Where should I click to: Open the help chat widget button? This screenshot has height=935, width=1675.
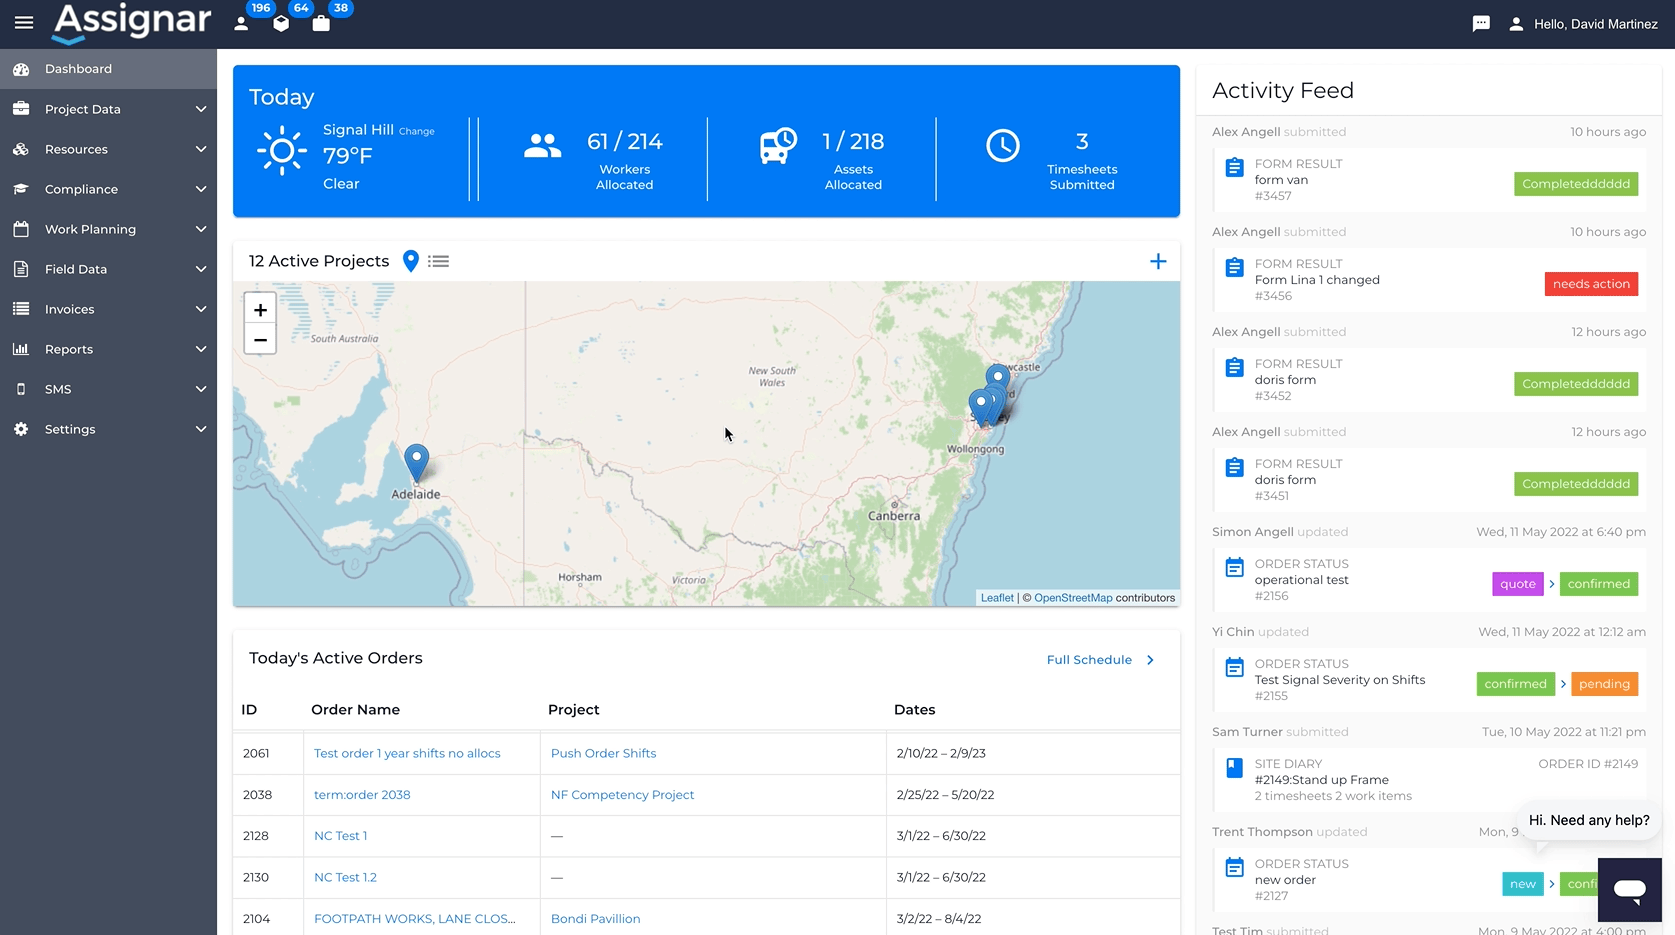[1630, 889]
